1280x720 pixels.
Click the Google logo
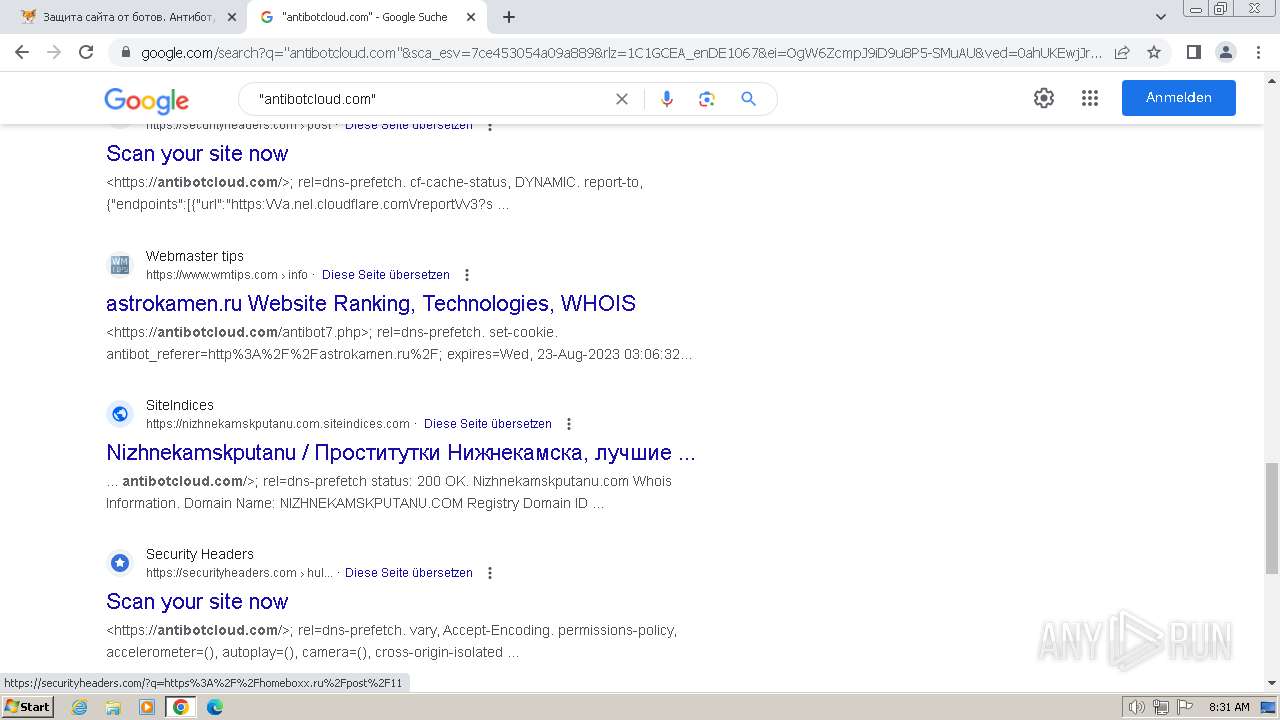[x=146, y=100]
